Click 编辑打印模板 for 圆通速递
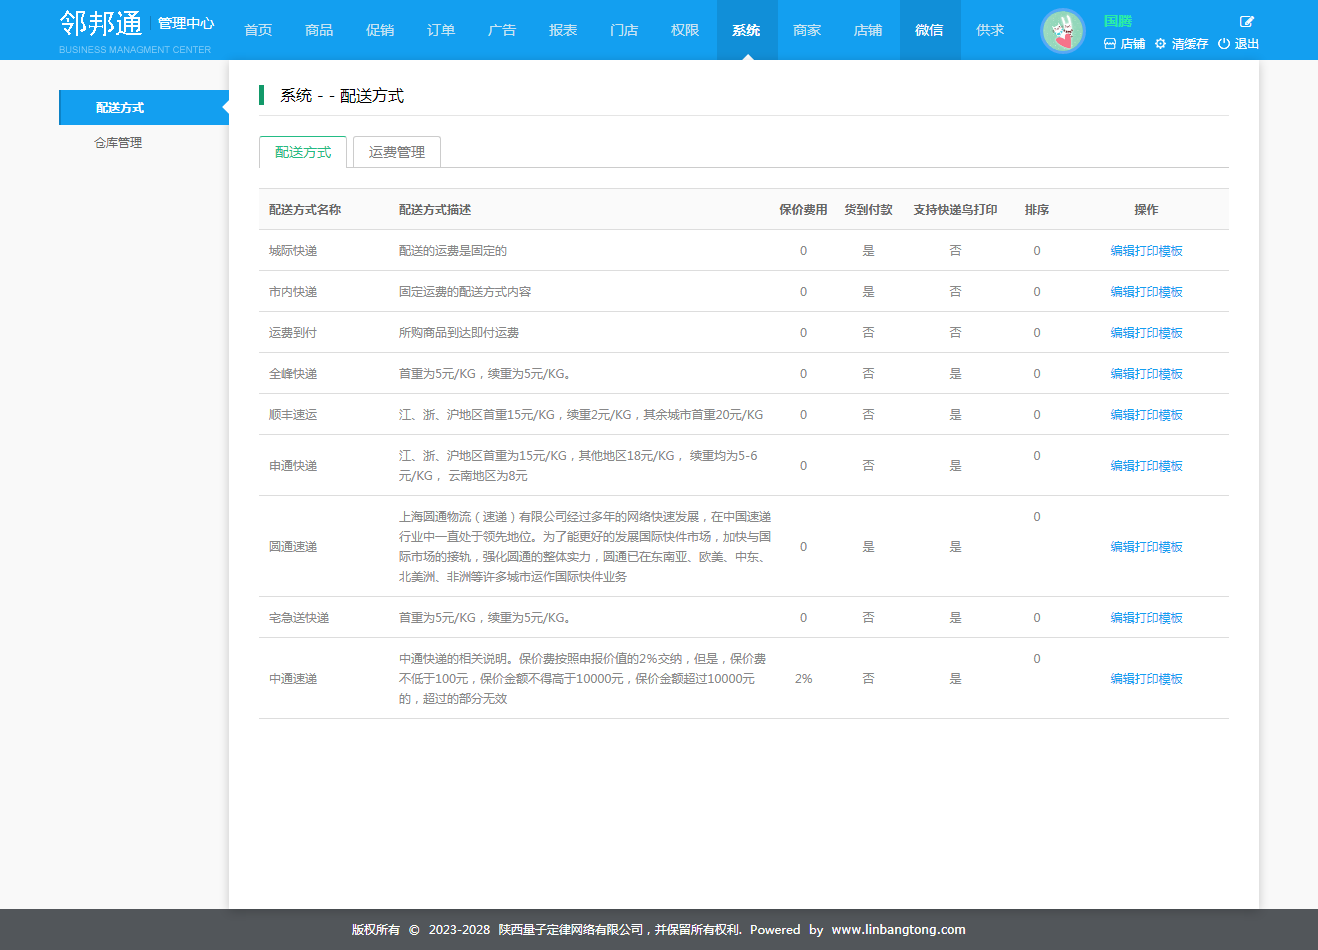Screen dimensions: 1318x950 pyautogui.click(x=1146, y=547)
